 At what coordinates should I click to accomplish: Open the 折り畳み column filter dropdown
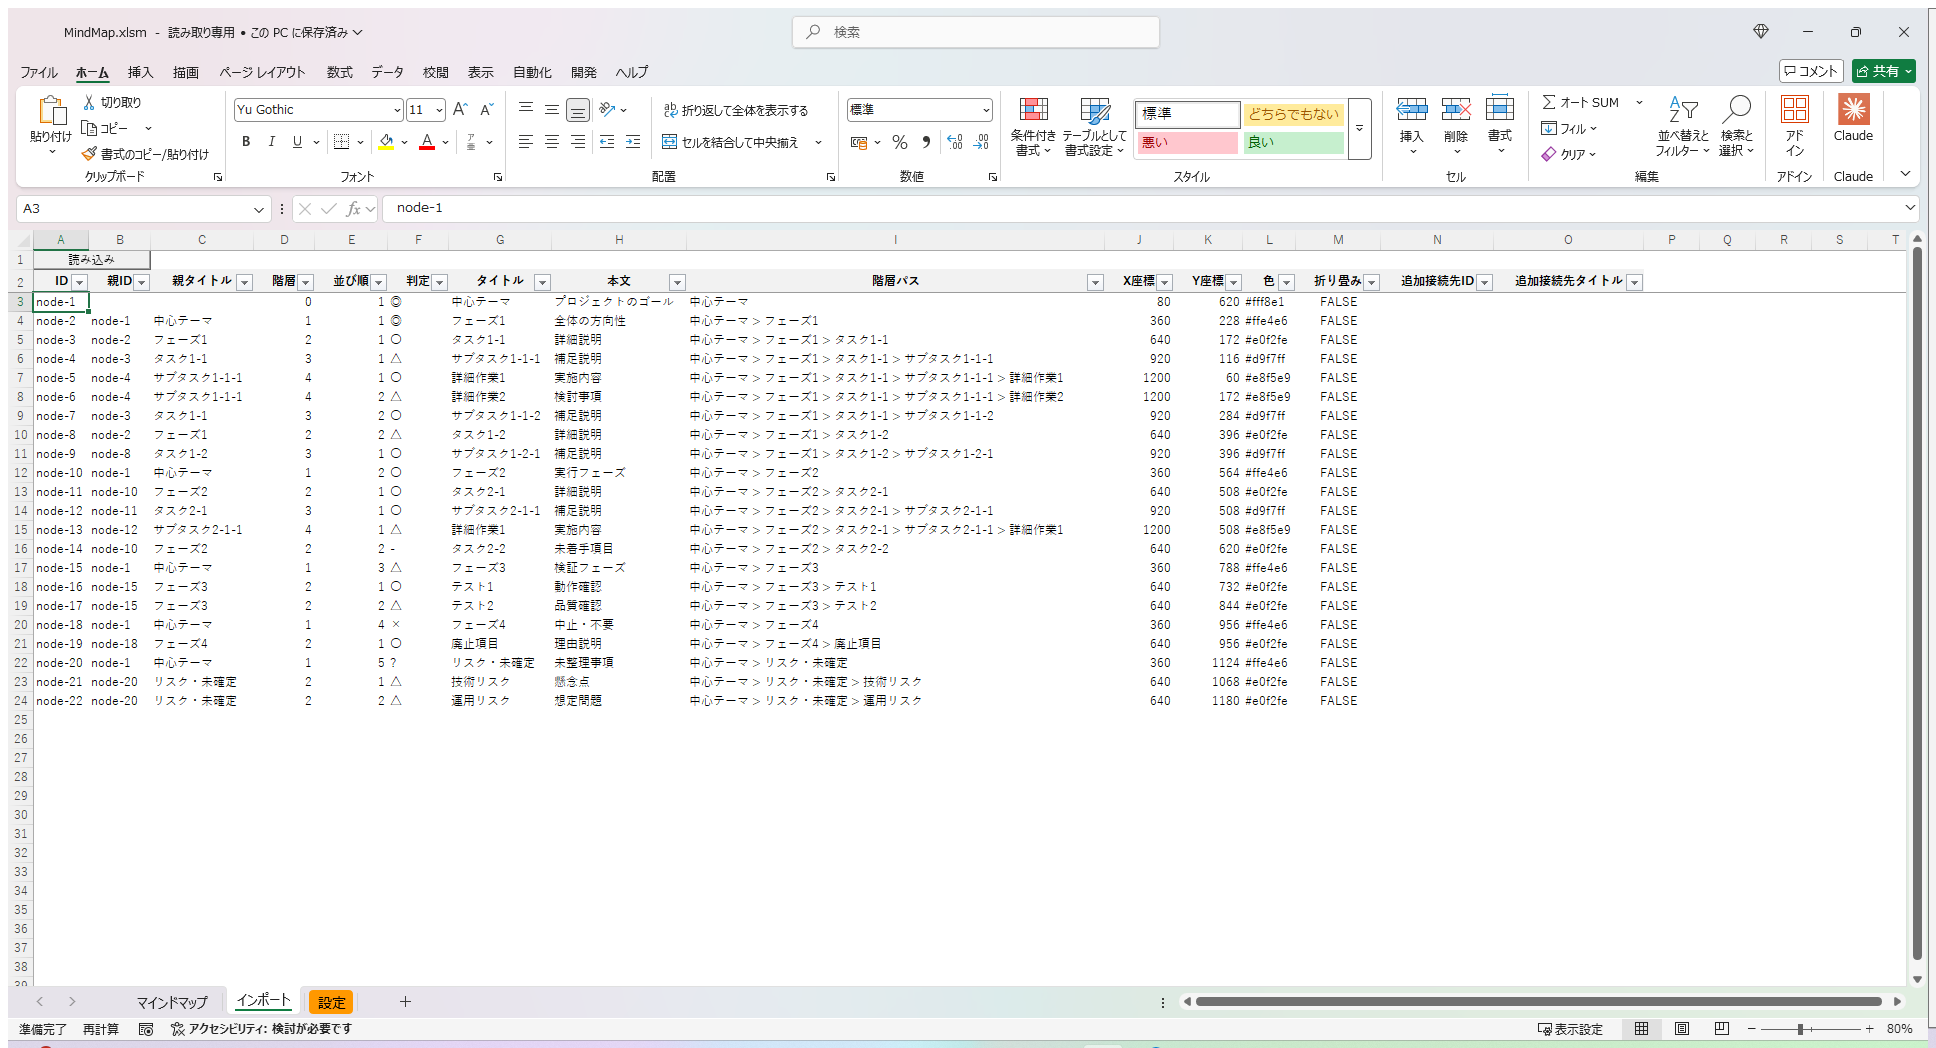click(1372, 282)
